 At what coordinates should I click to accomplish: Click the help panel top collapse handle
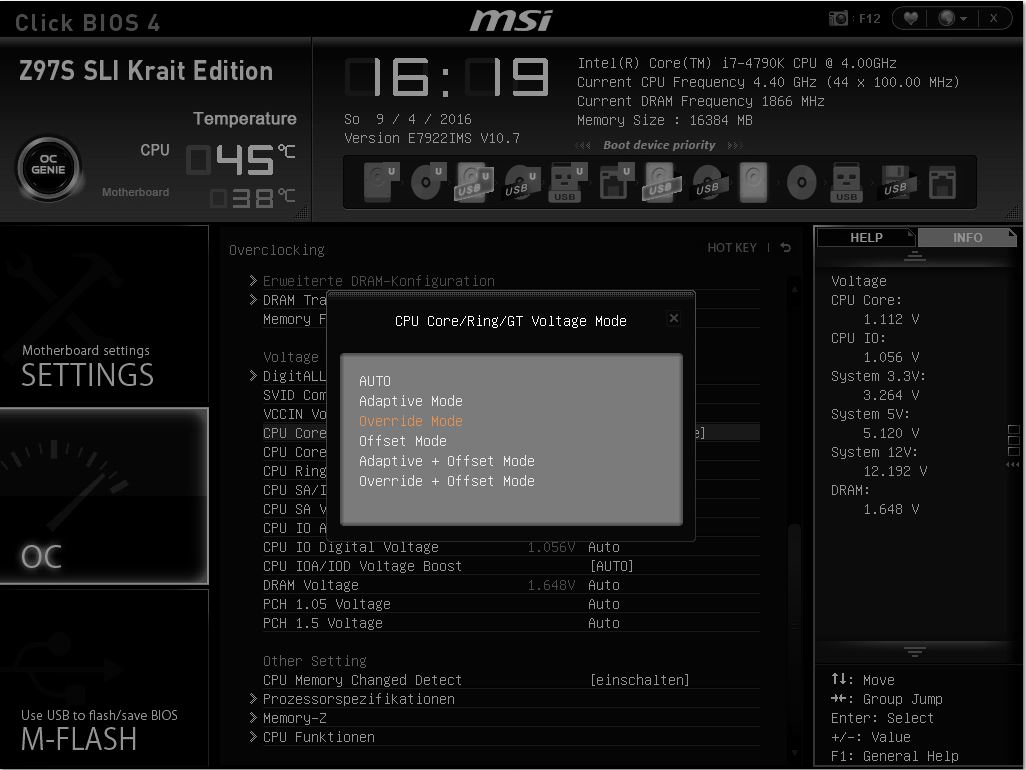(914, 256)
